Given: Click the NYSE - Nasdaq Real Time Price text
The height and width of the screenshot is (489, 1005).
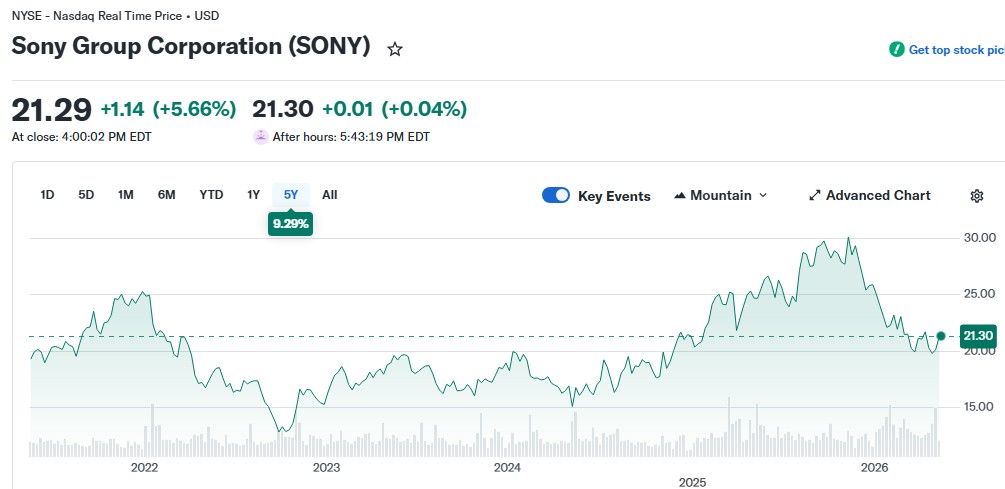Looking at the screenshot, I should pyautogui.click(x=115, y=16).
